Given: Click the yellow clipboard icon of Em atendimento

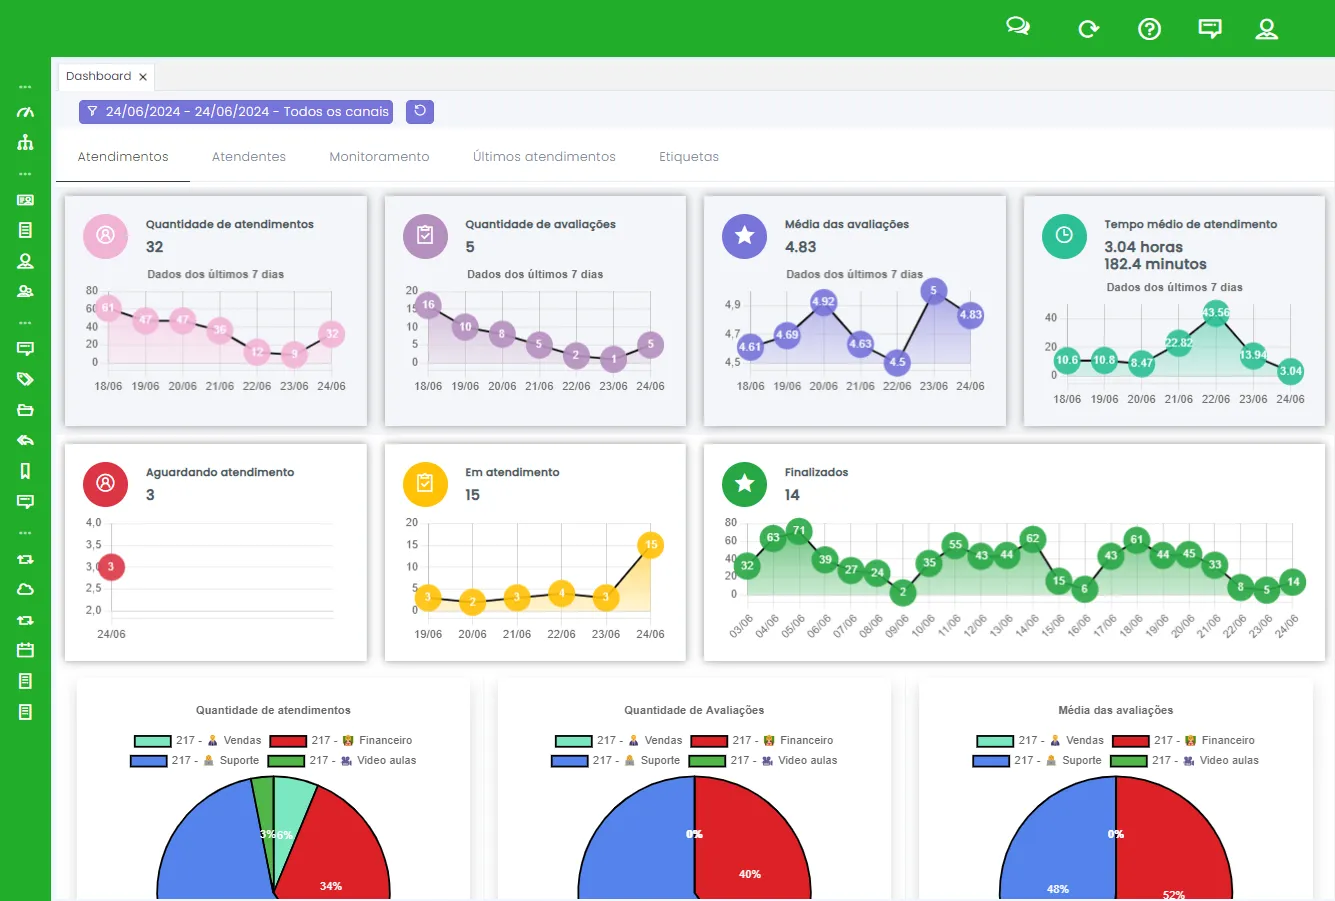Looking at the screenshot, I should point(425,484).
